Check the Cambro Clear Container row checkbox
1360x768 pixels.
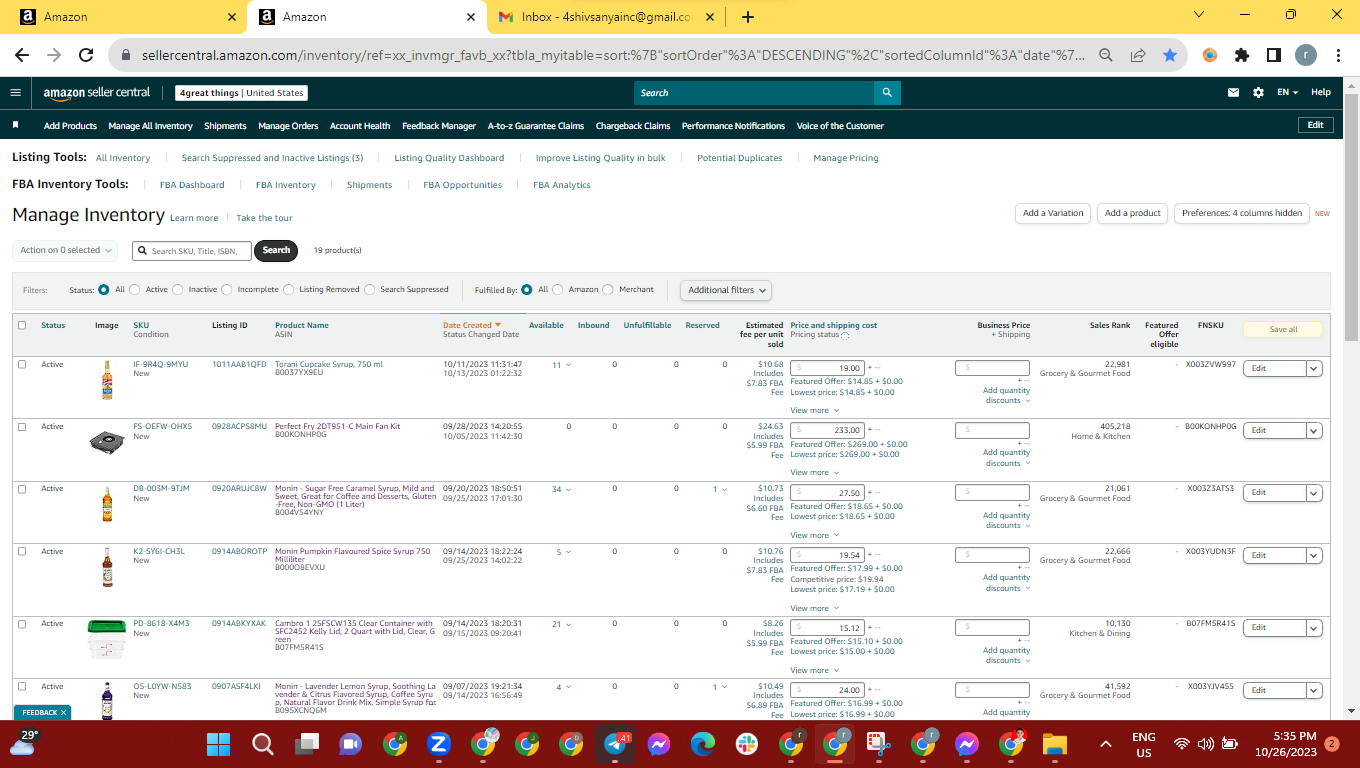[22, 623]
